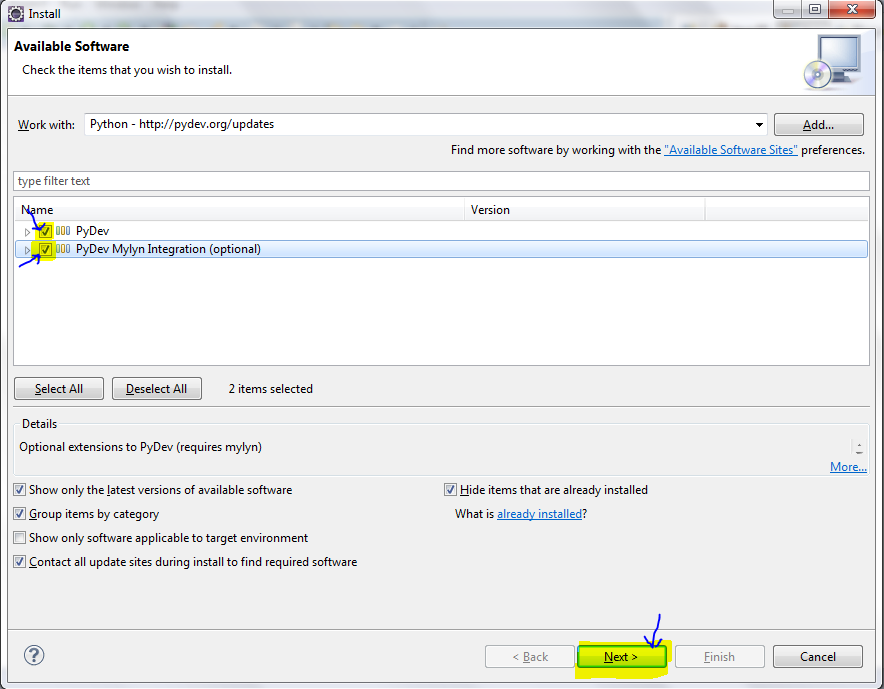Click the type filter text field

click(x=441, y=181)
